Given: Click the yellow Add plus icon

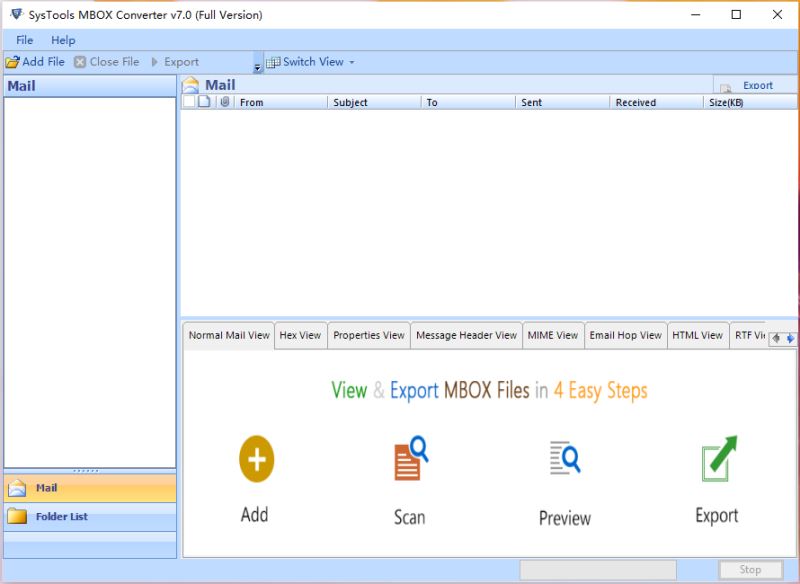Looking at the screenshot, I should tap(257, 459).
